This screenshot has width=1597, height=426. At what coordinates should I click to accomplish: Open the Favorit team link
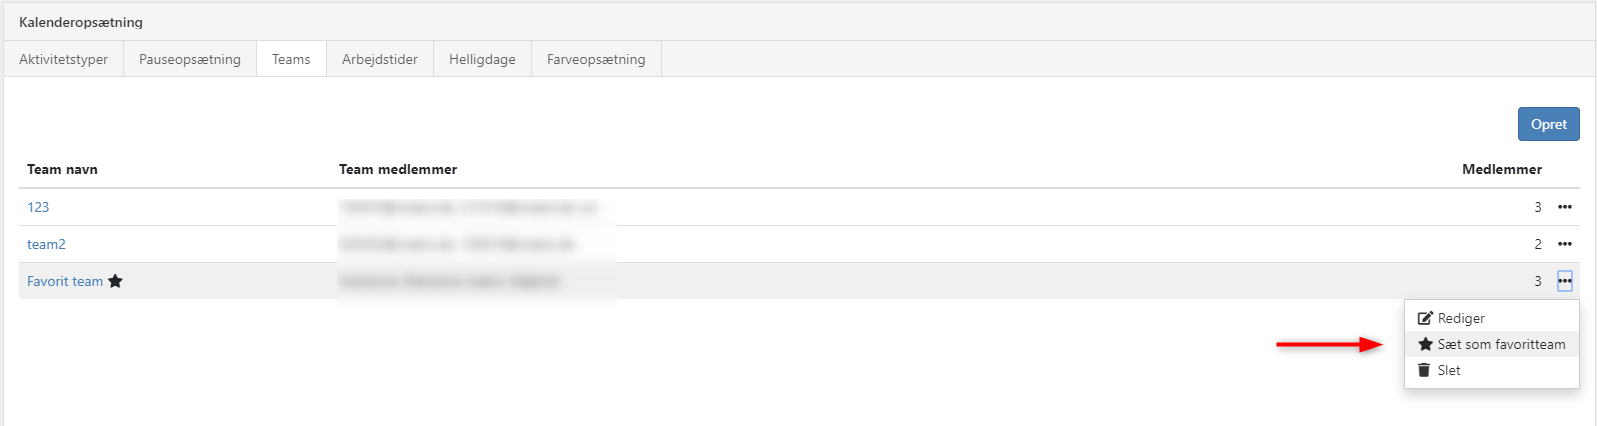pos(65,281)
